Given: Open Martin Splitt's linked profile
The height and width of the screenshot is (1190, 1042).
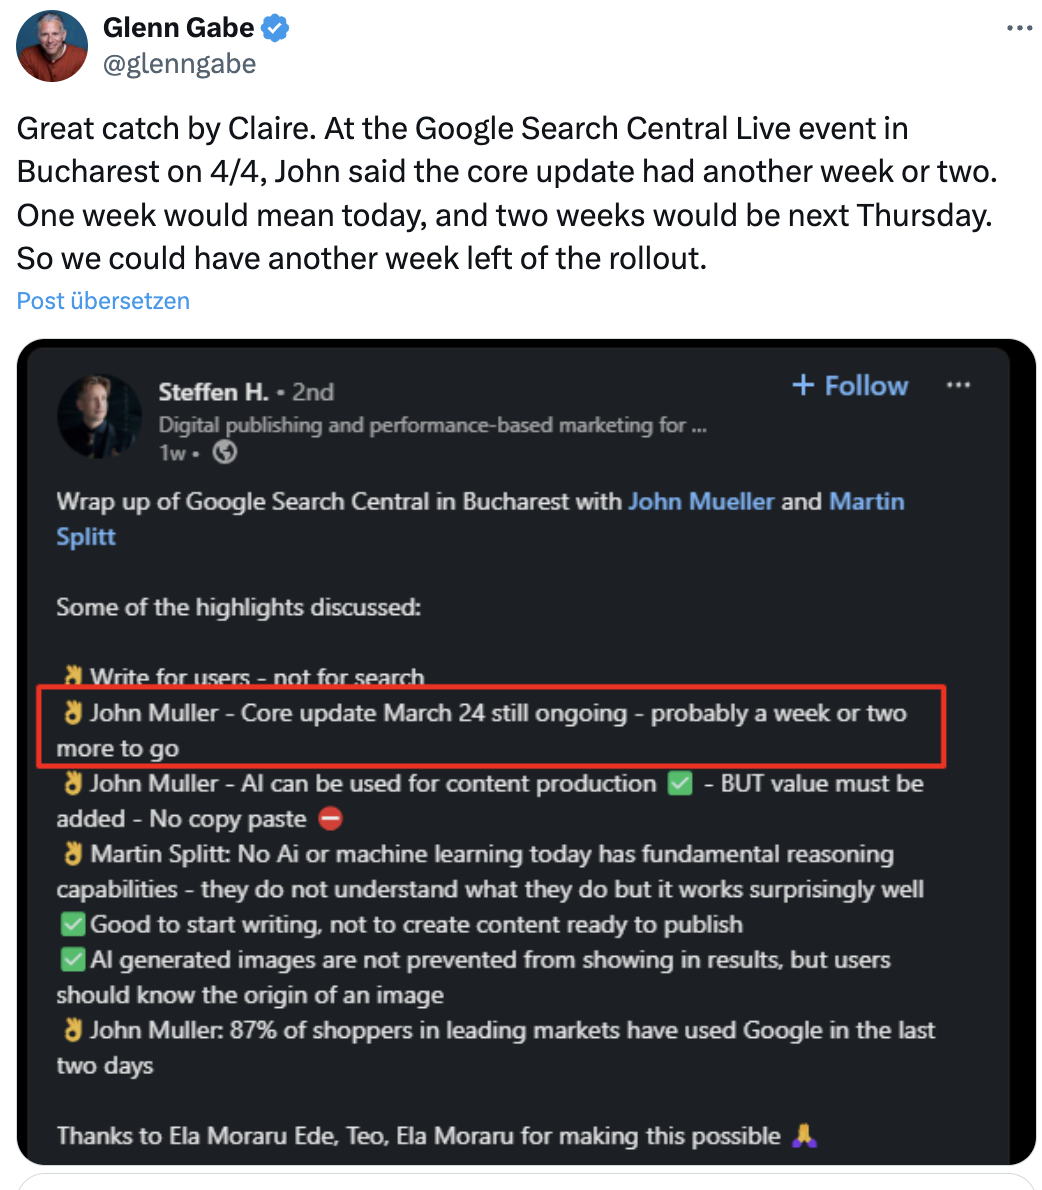Looking at the screenshot, I should coord(867,501).
